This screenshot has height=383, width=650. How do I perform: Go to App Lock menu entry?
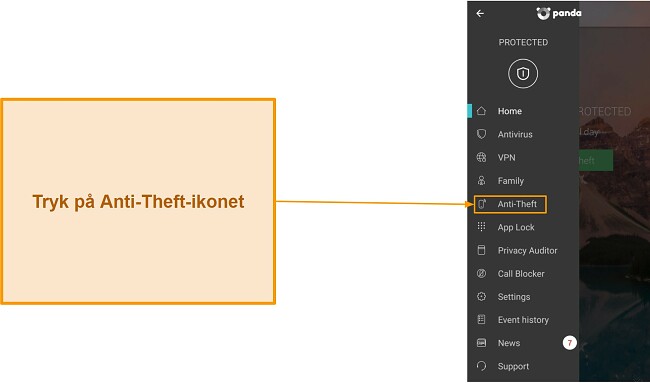(x=523, y=227)
